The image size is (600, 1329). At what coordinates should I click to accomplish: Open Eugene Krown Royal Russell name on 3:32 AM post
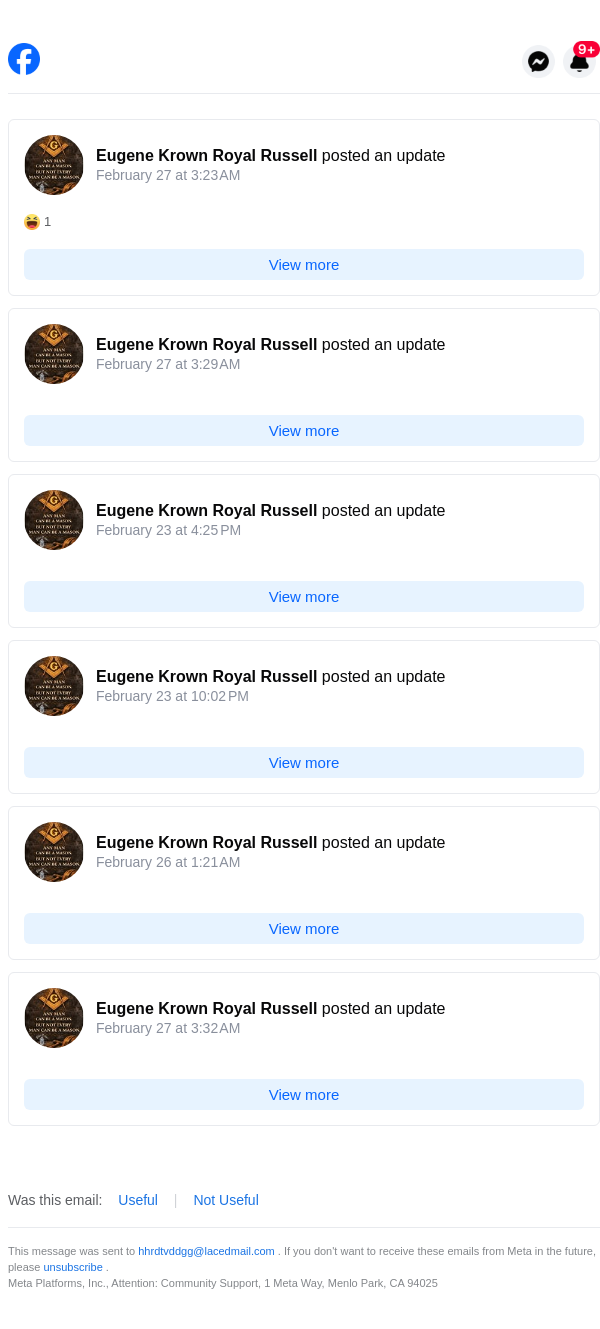tap(206, 1009)
